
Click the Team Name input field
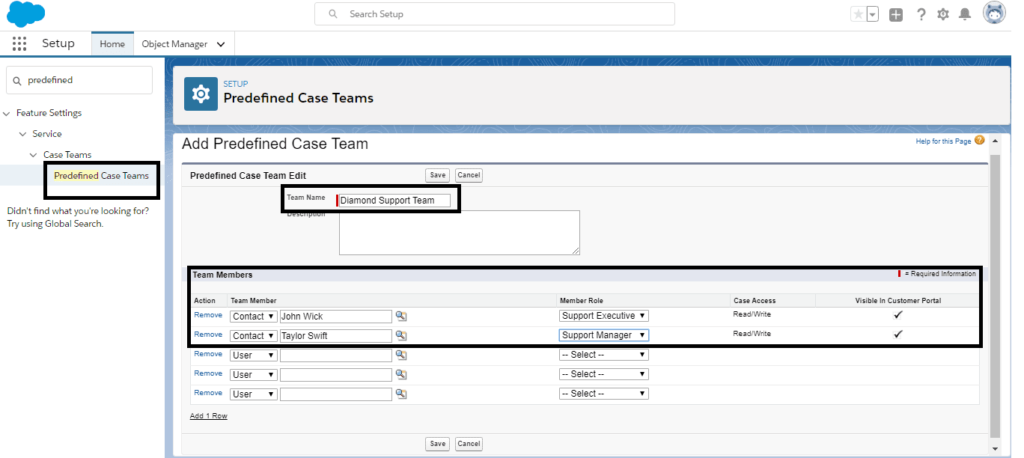(x=394, y=200)
